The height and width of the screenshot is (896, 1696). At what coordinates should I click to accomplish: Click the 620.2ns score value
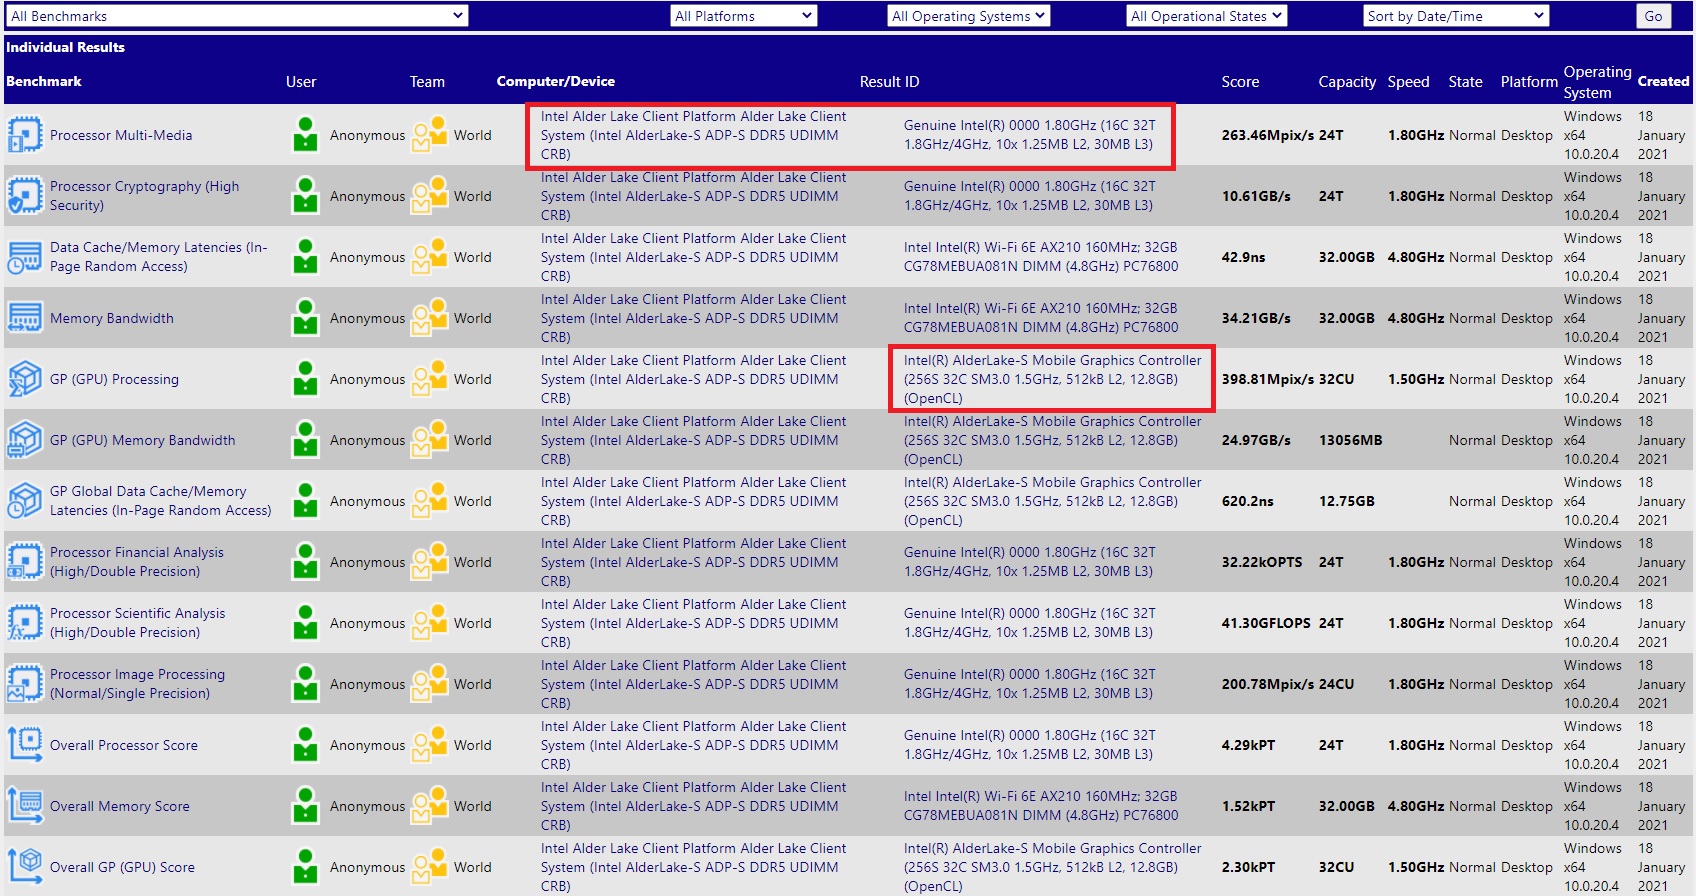(1248, 501)
